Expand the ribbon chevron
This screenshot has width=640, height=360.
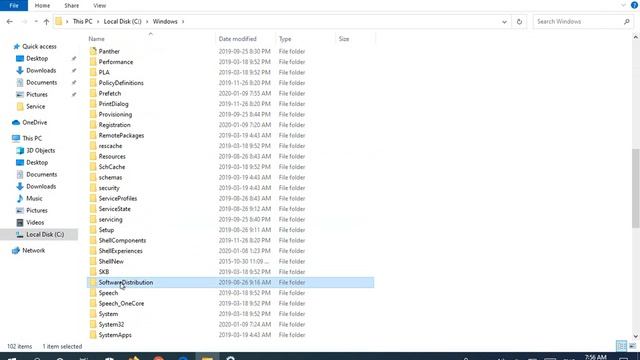click(623, 5)
